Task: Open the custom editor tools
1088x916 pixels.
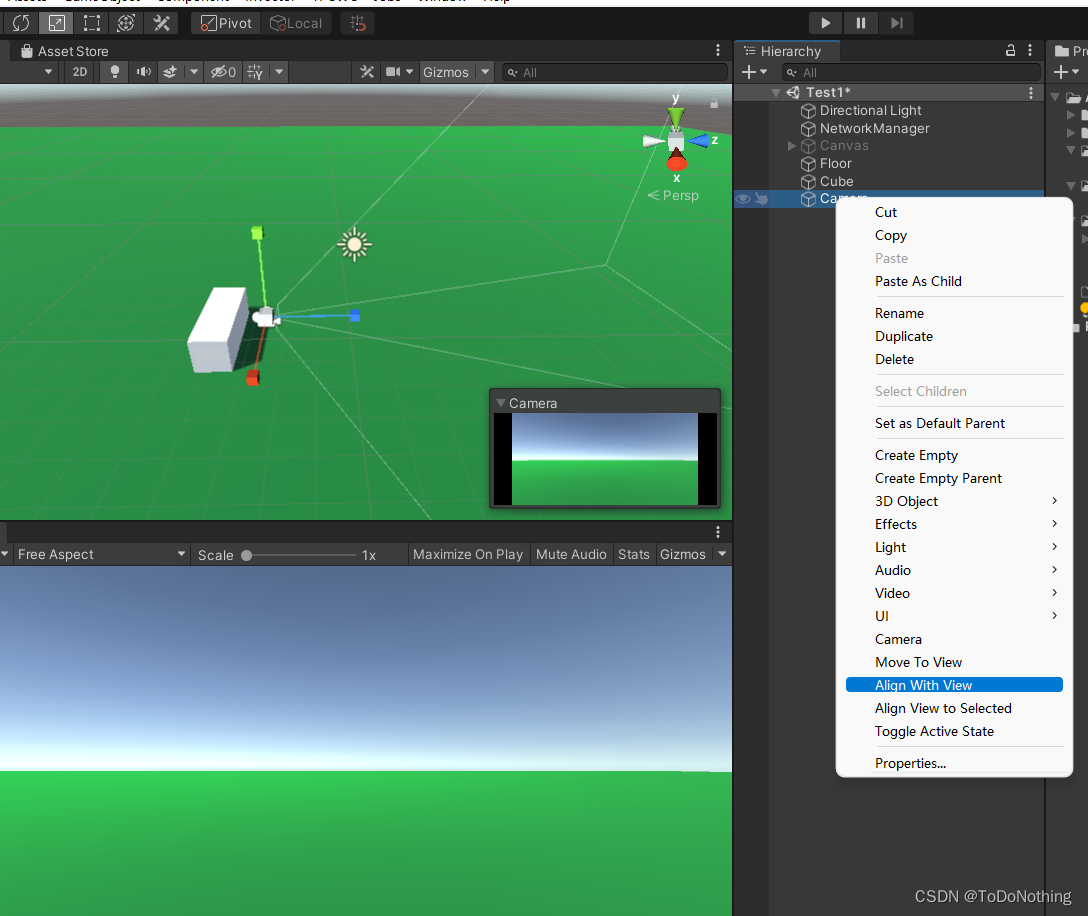Action: point(162,23)
